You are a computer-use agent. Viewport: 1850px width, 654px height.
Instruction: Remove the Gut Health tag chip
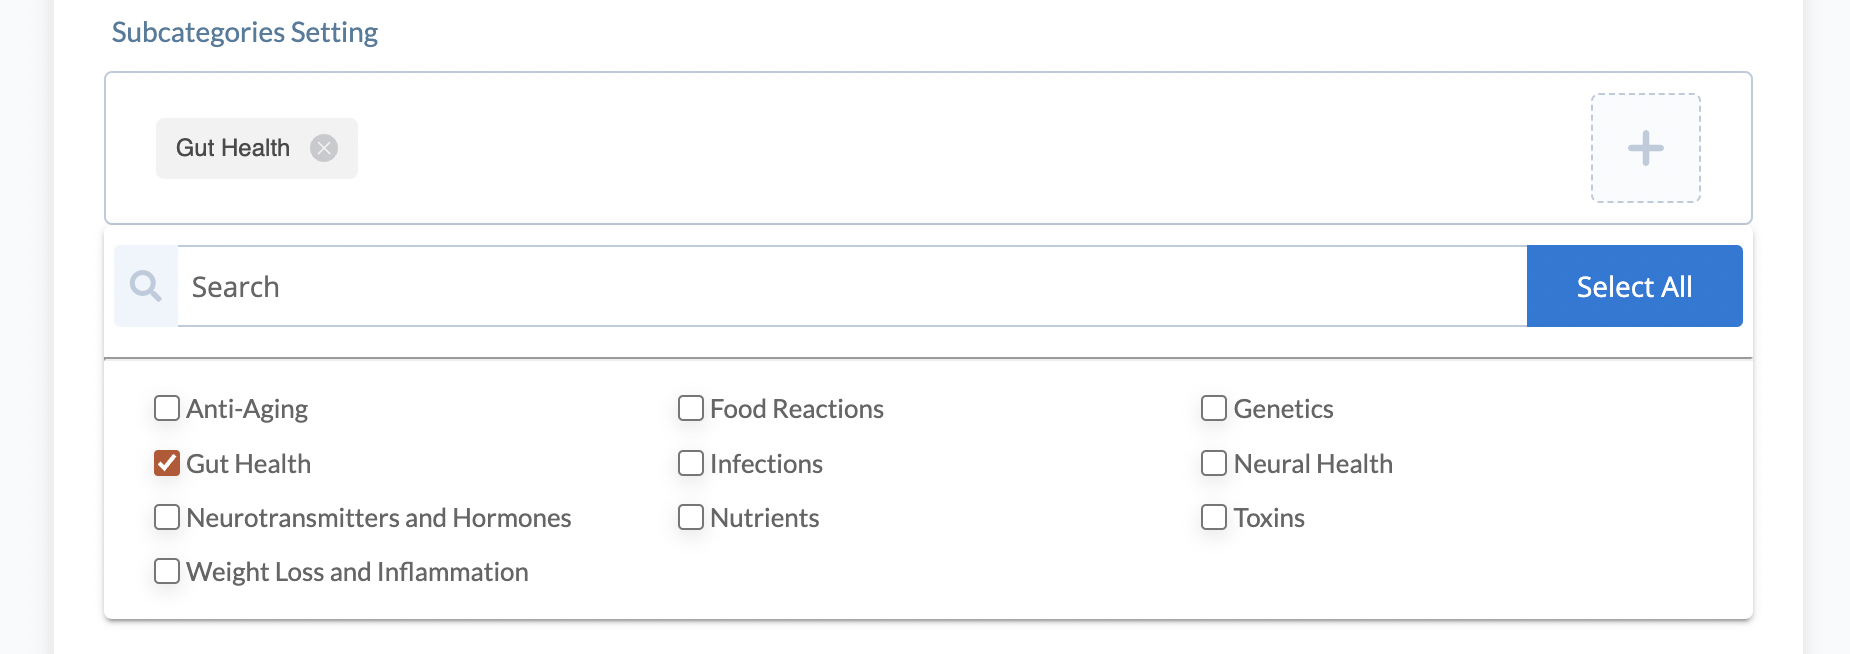(x=324, y=148)
